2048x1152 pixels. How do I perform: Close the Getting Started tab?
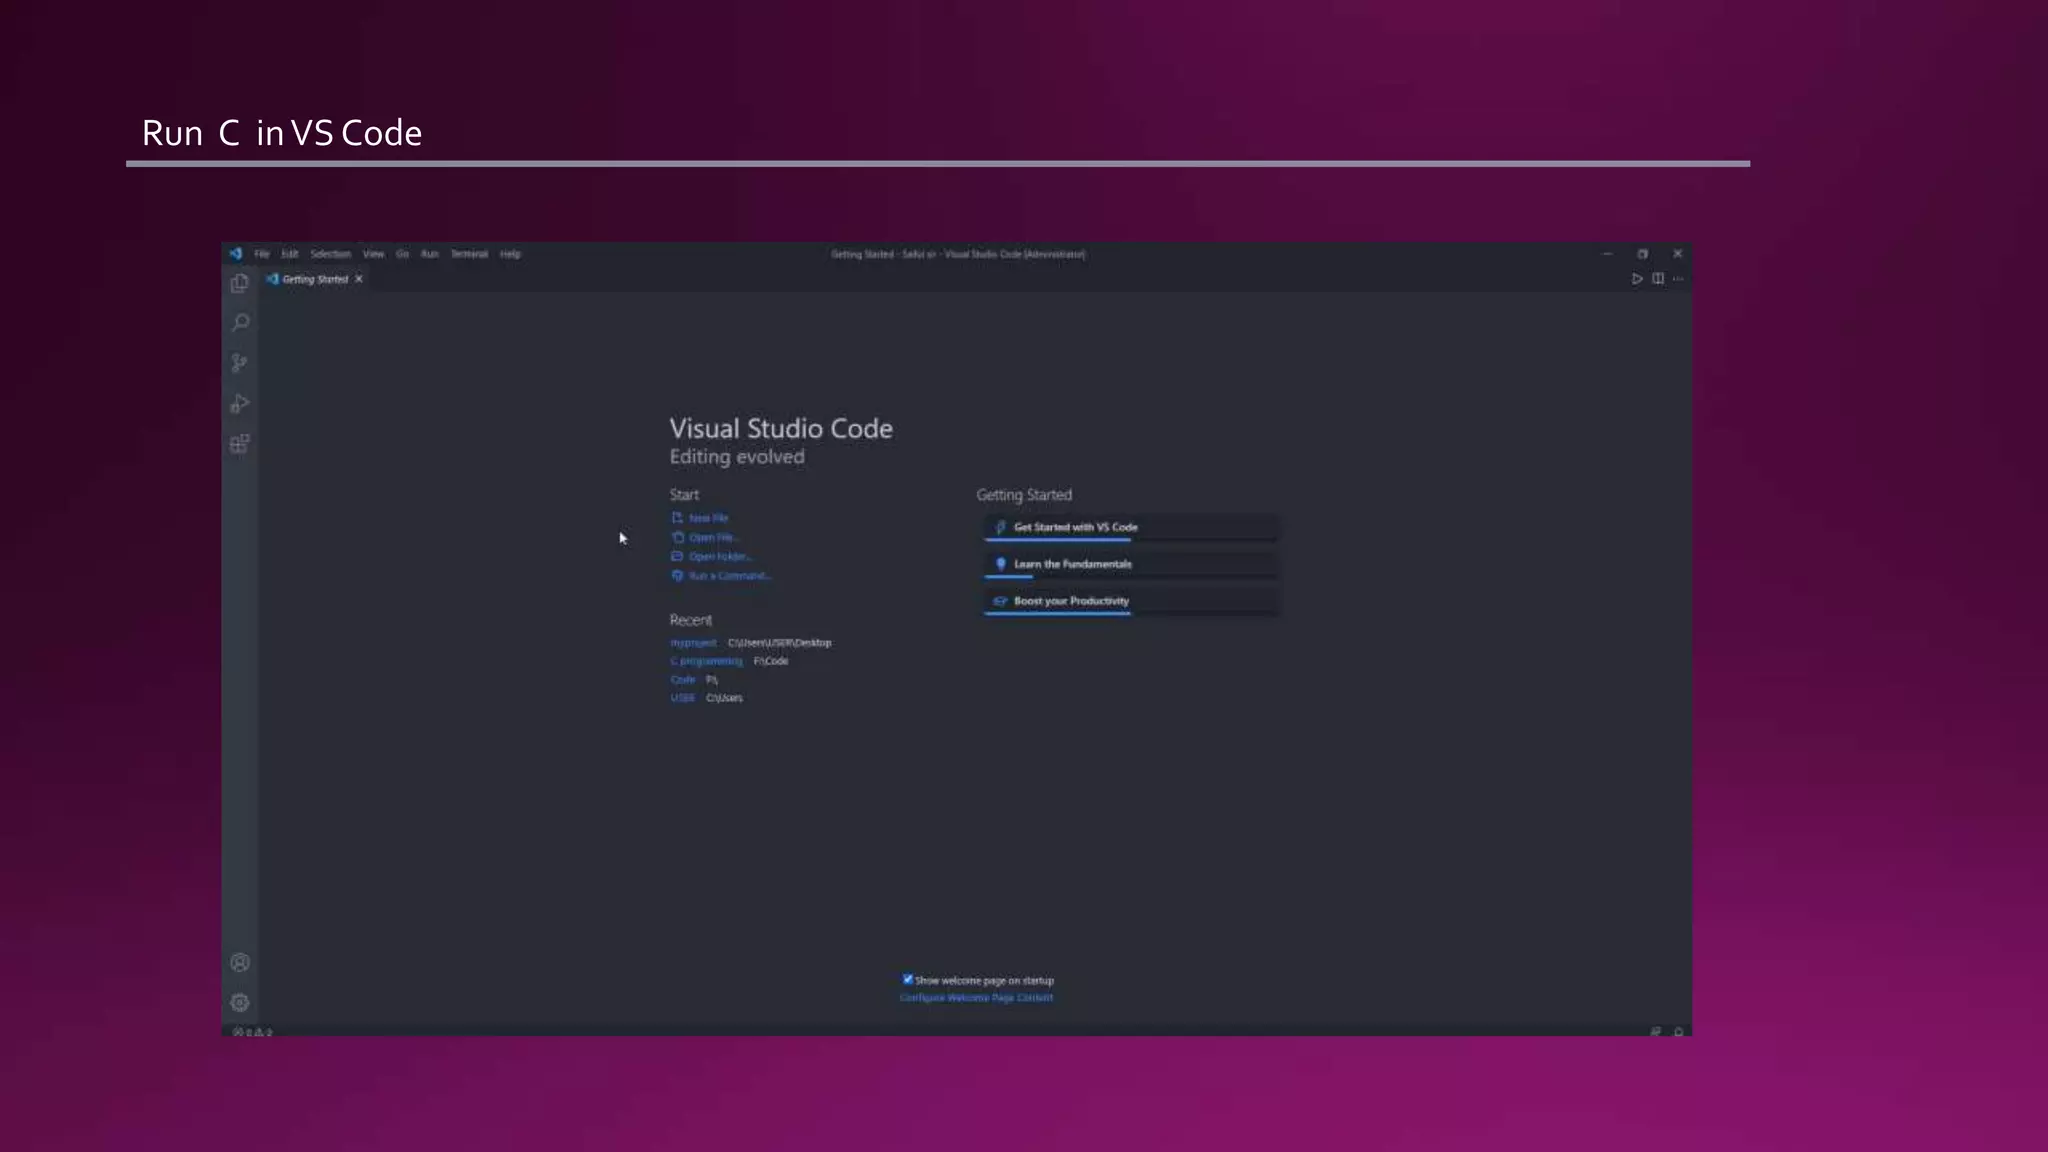(x=359, y=279)
